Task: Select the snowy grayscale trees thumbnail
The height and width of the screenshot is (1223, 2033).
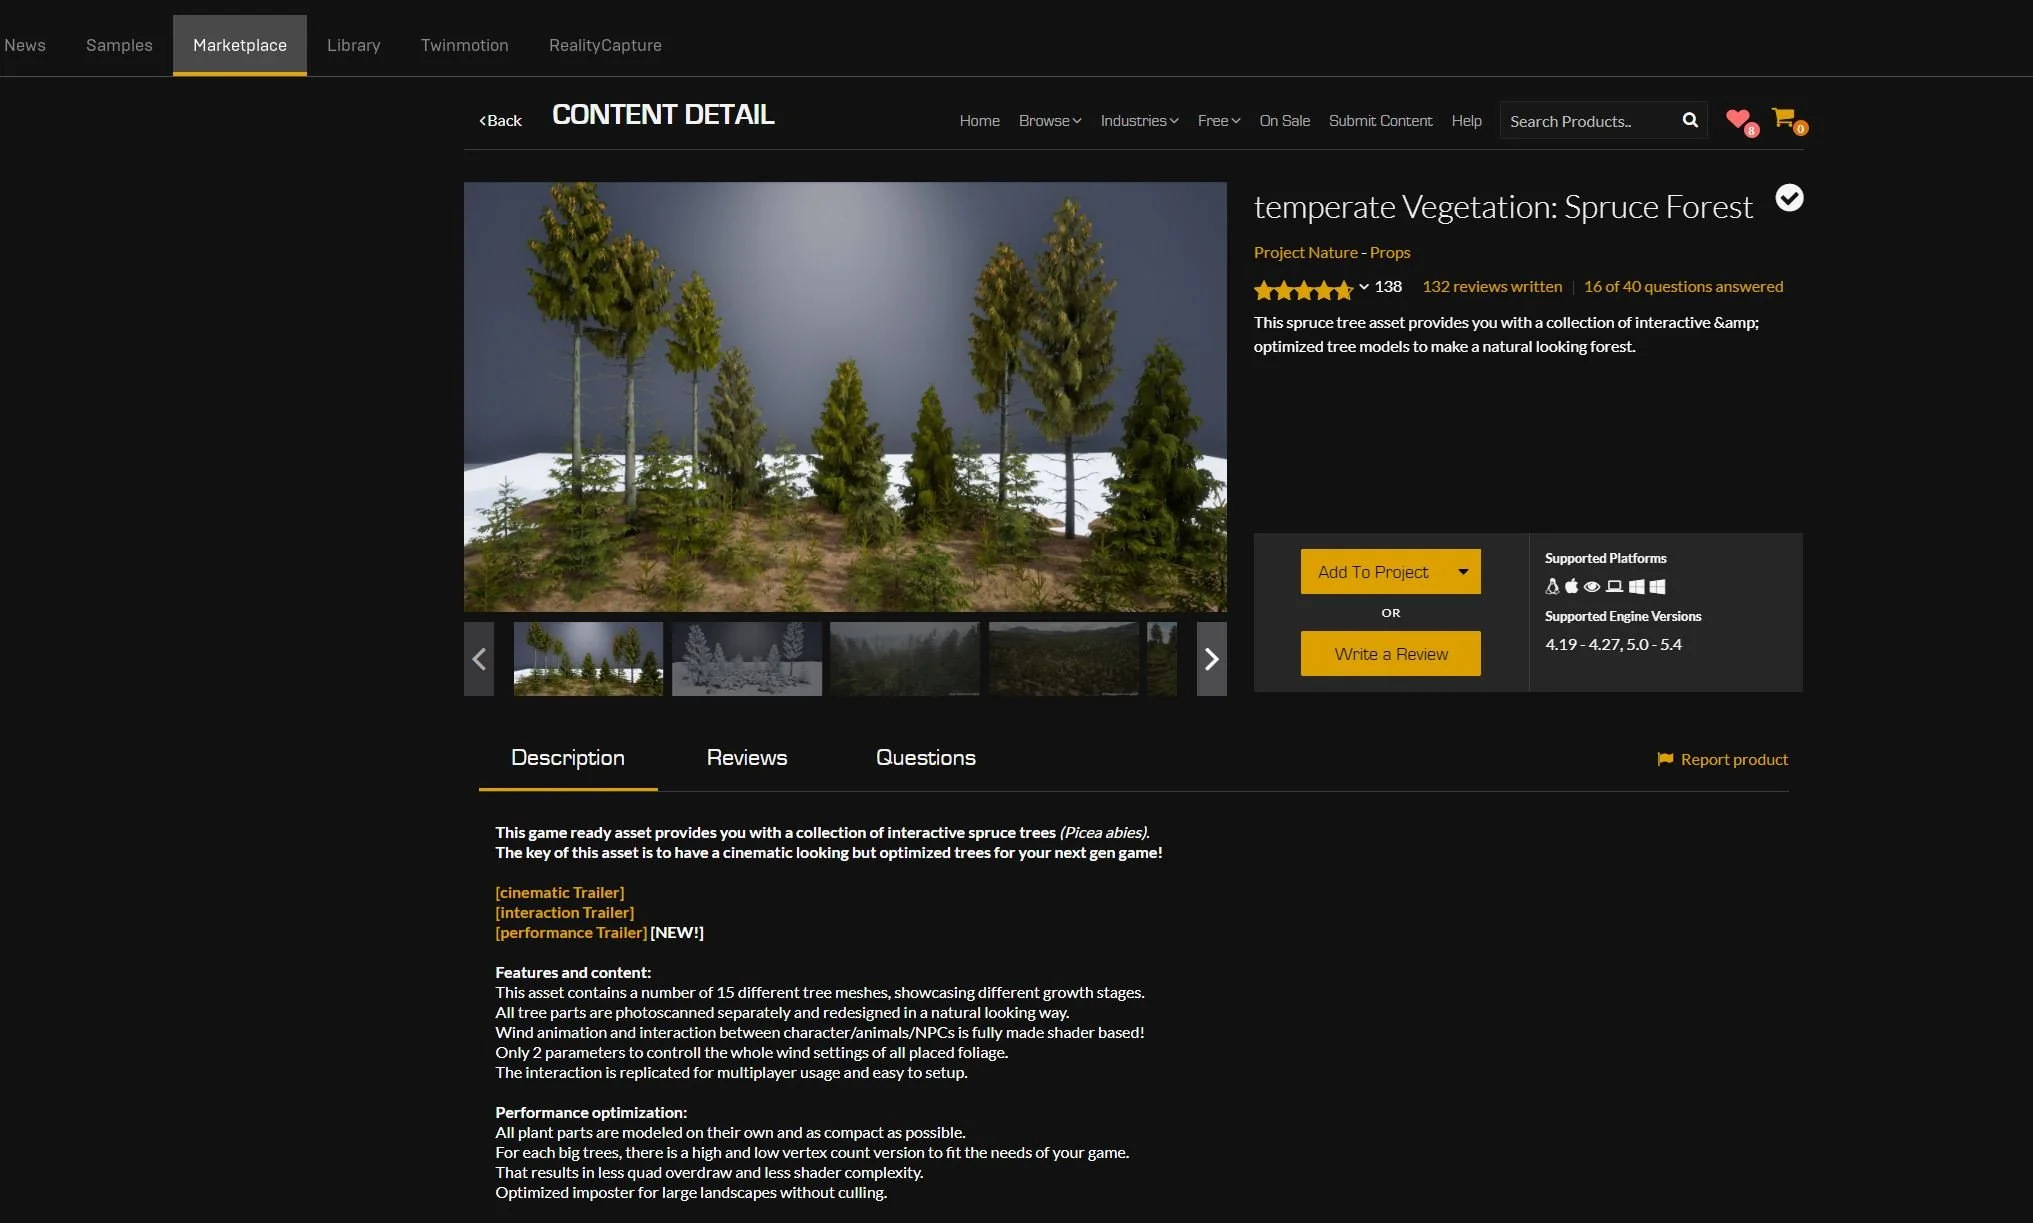Action: coord(746,659)
